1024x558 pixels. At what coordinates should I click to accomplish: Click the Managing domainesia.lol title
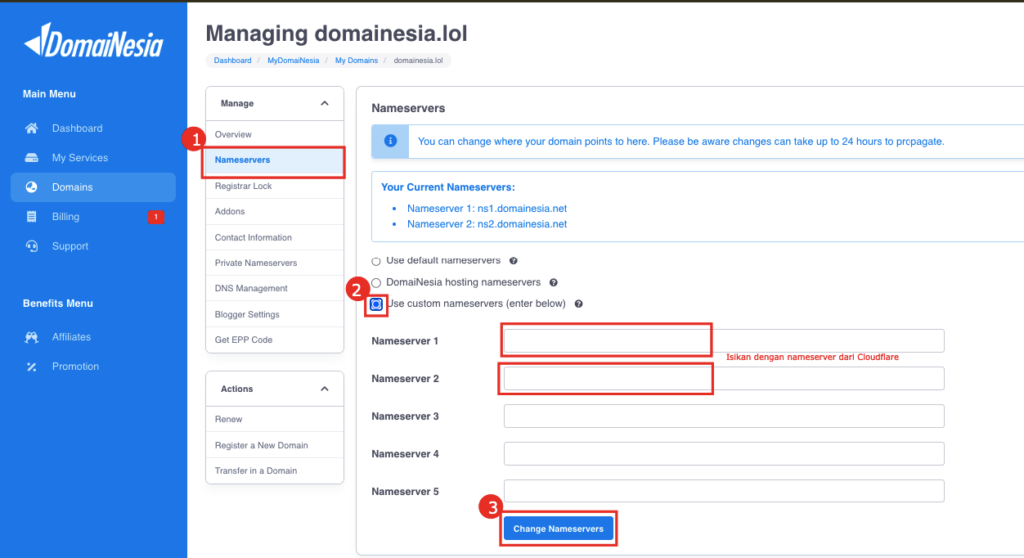[336, 33]
